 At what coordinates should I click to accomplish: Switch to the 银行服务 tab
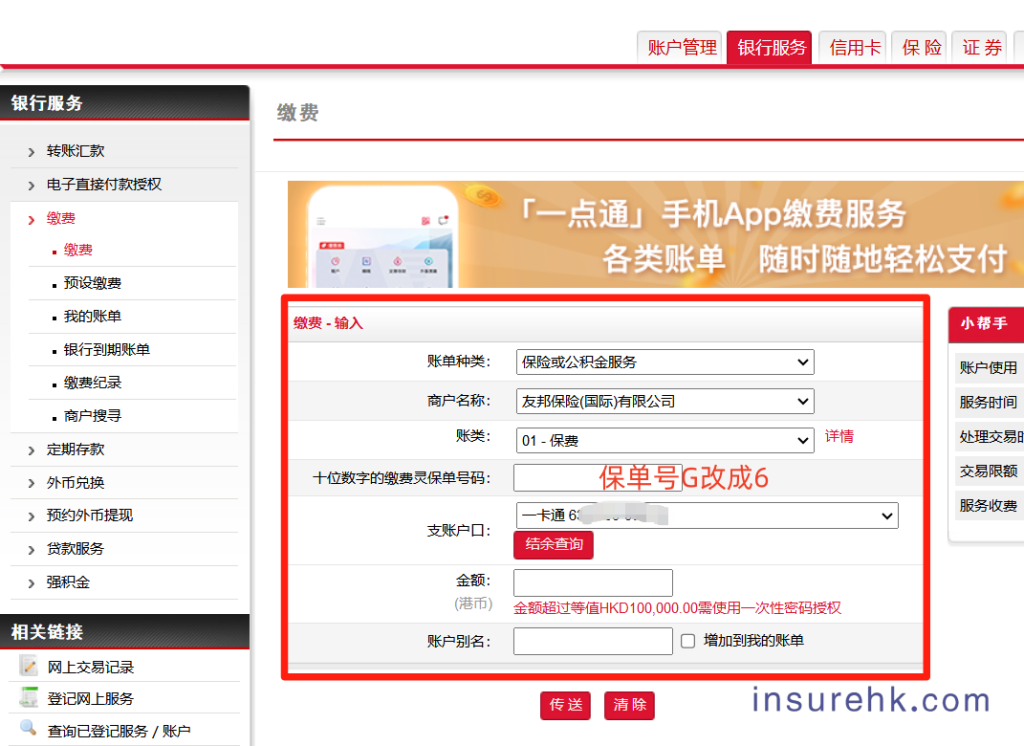770,47
